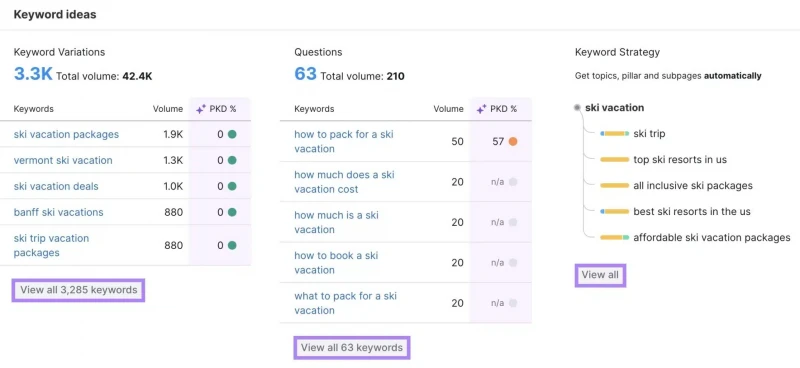Image resolution: width=800 pixels, height=368 pixels.
Task: Click the 3.3K keyword variations count
Action: (x=33, y=75)
